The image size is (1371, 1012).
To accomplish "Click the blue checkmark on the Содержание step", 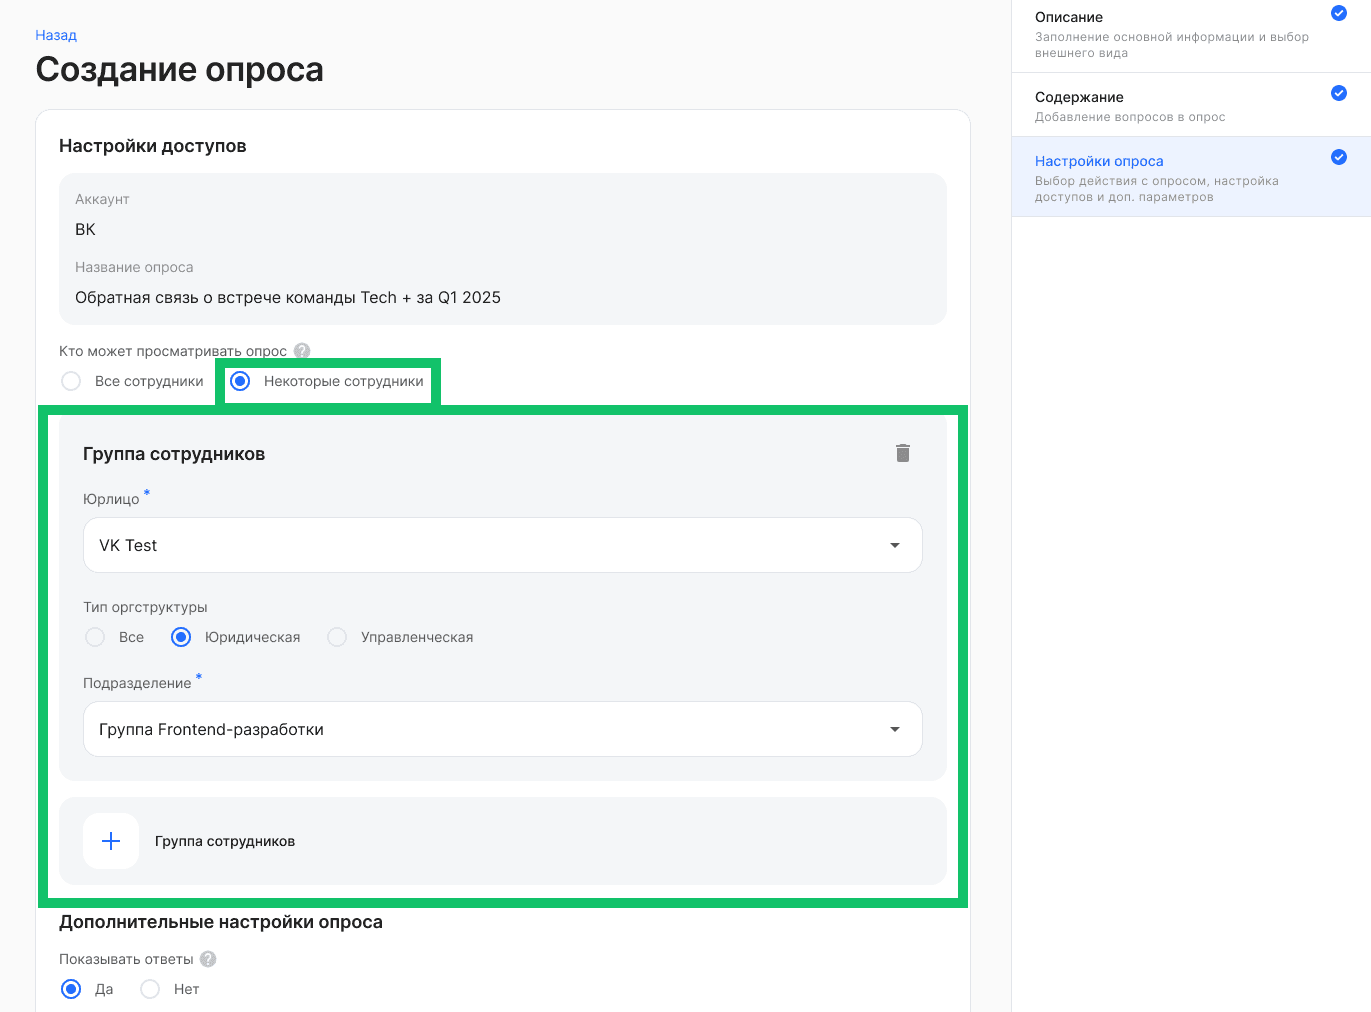I will click(1338, 93).
